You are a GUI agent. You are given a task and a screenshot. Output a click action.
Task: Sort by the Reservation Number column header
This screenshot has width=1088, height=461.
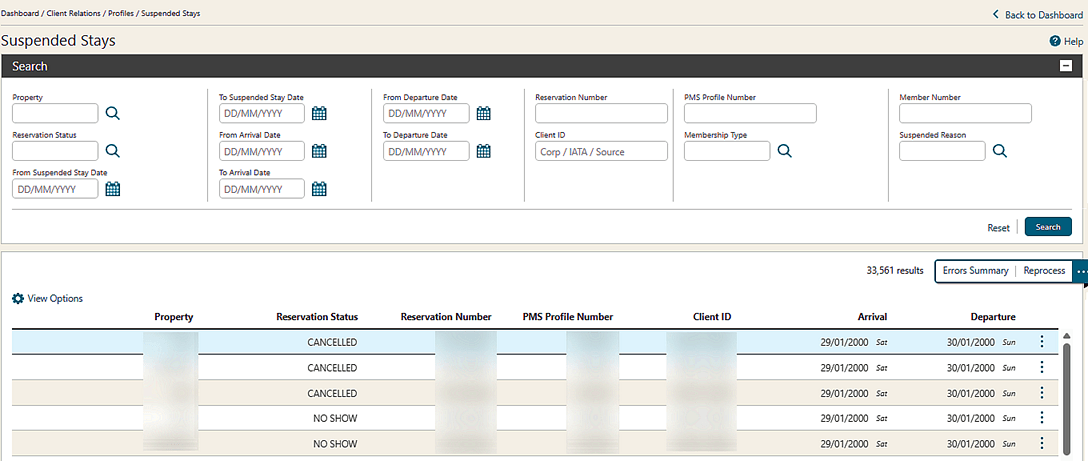446,317
